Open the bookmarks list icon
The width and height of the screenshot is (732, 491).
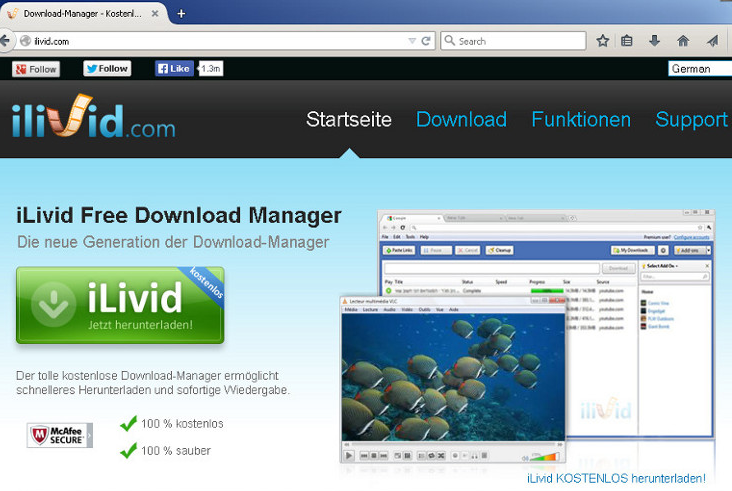[x=627, y=41]
